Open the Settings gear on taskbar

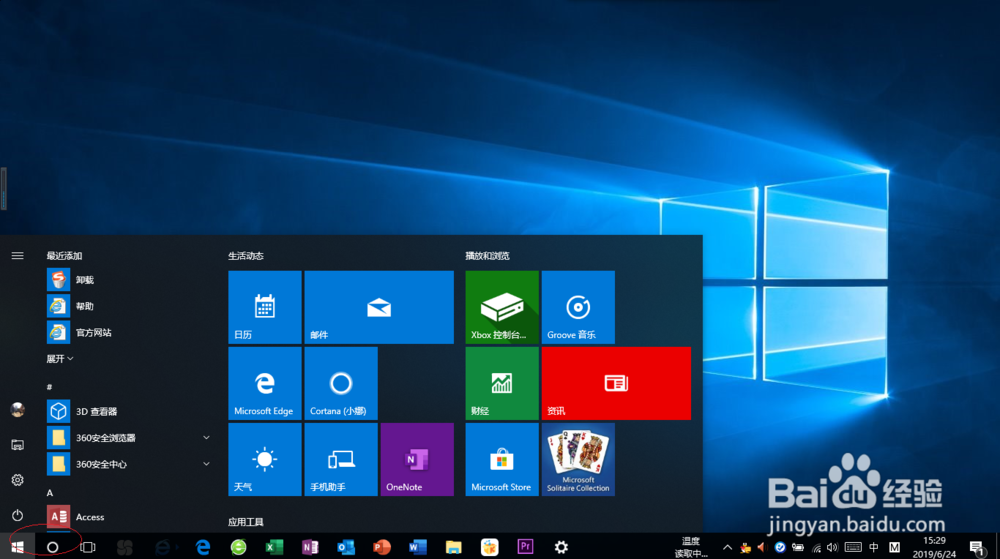click(561, 547)
